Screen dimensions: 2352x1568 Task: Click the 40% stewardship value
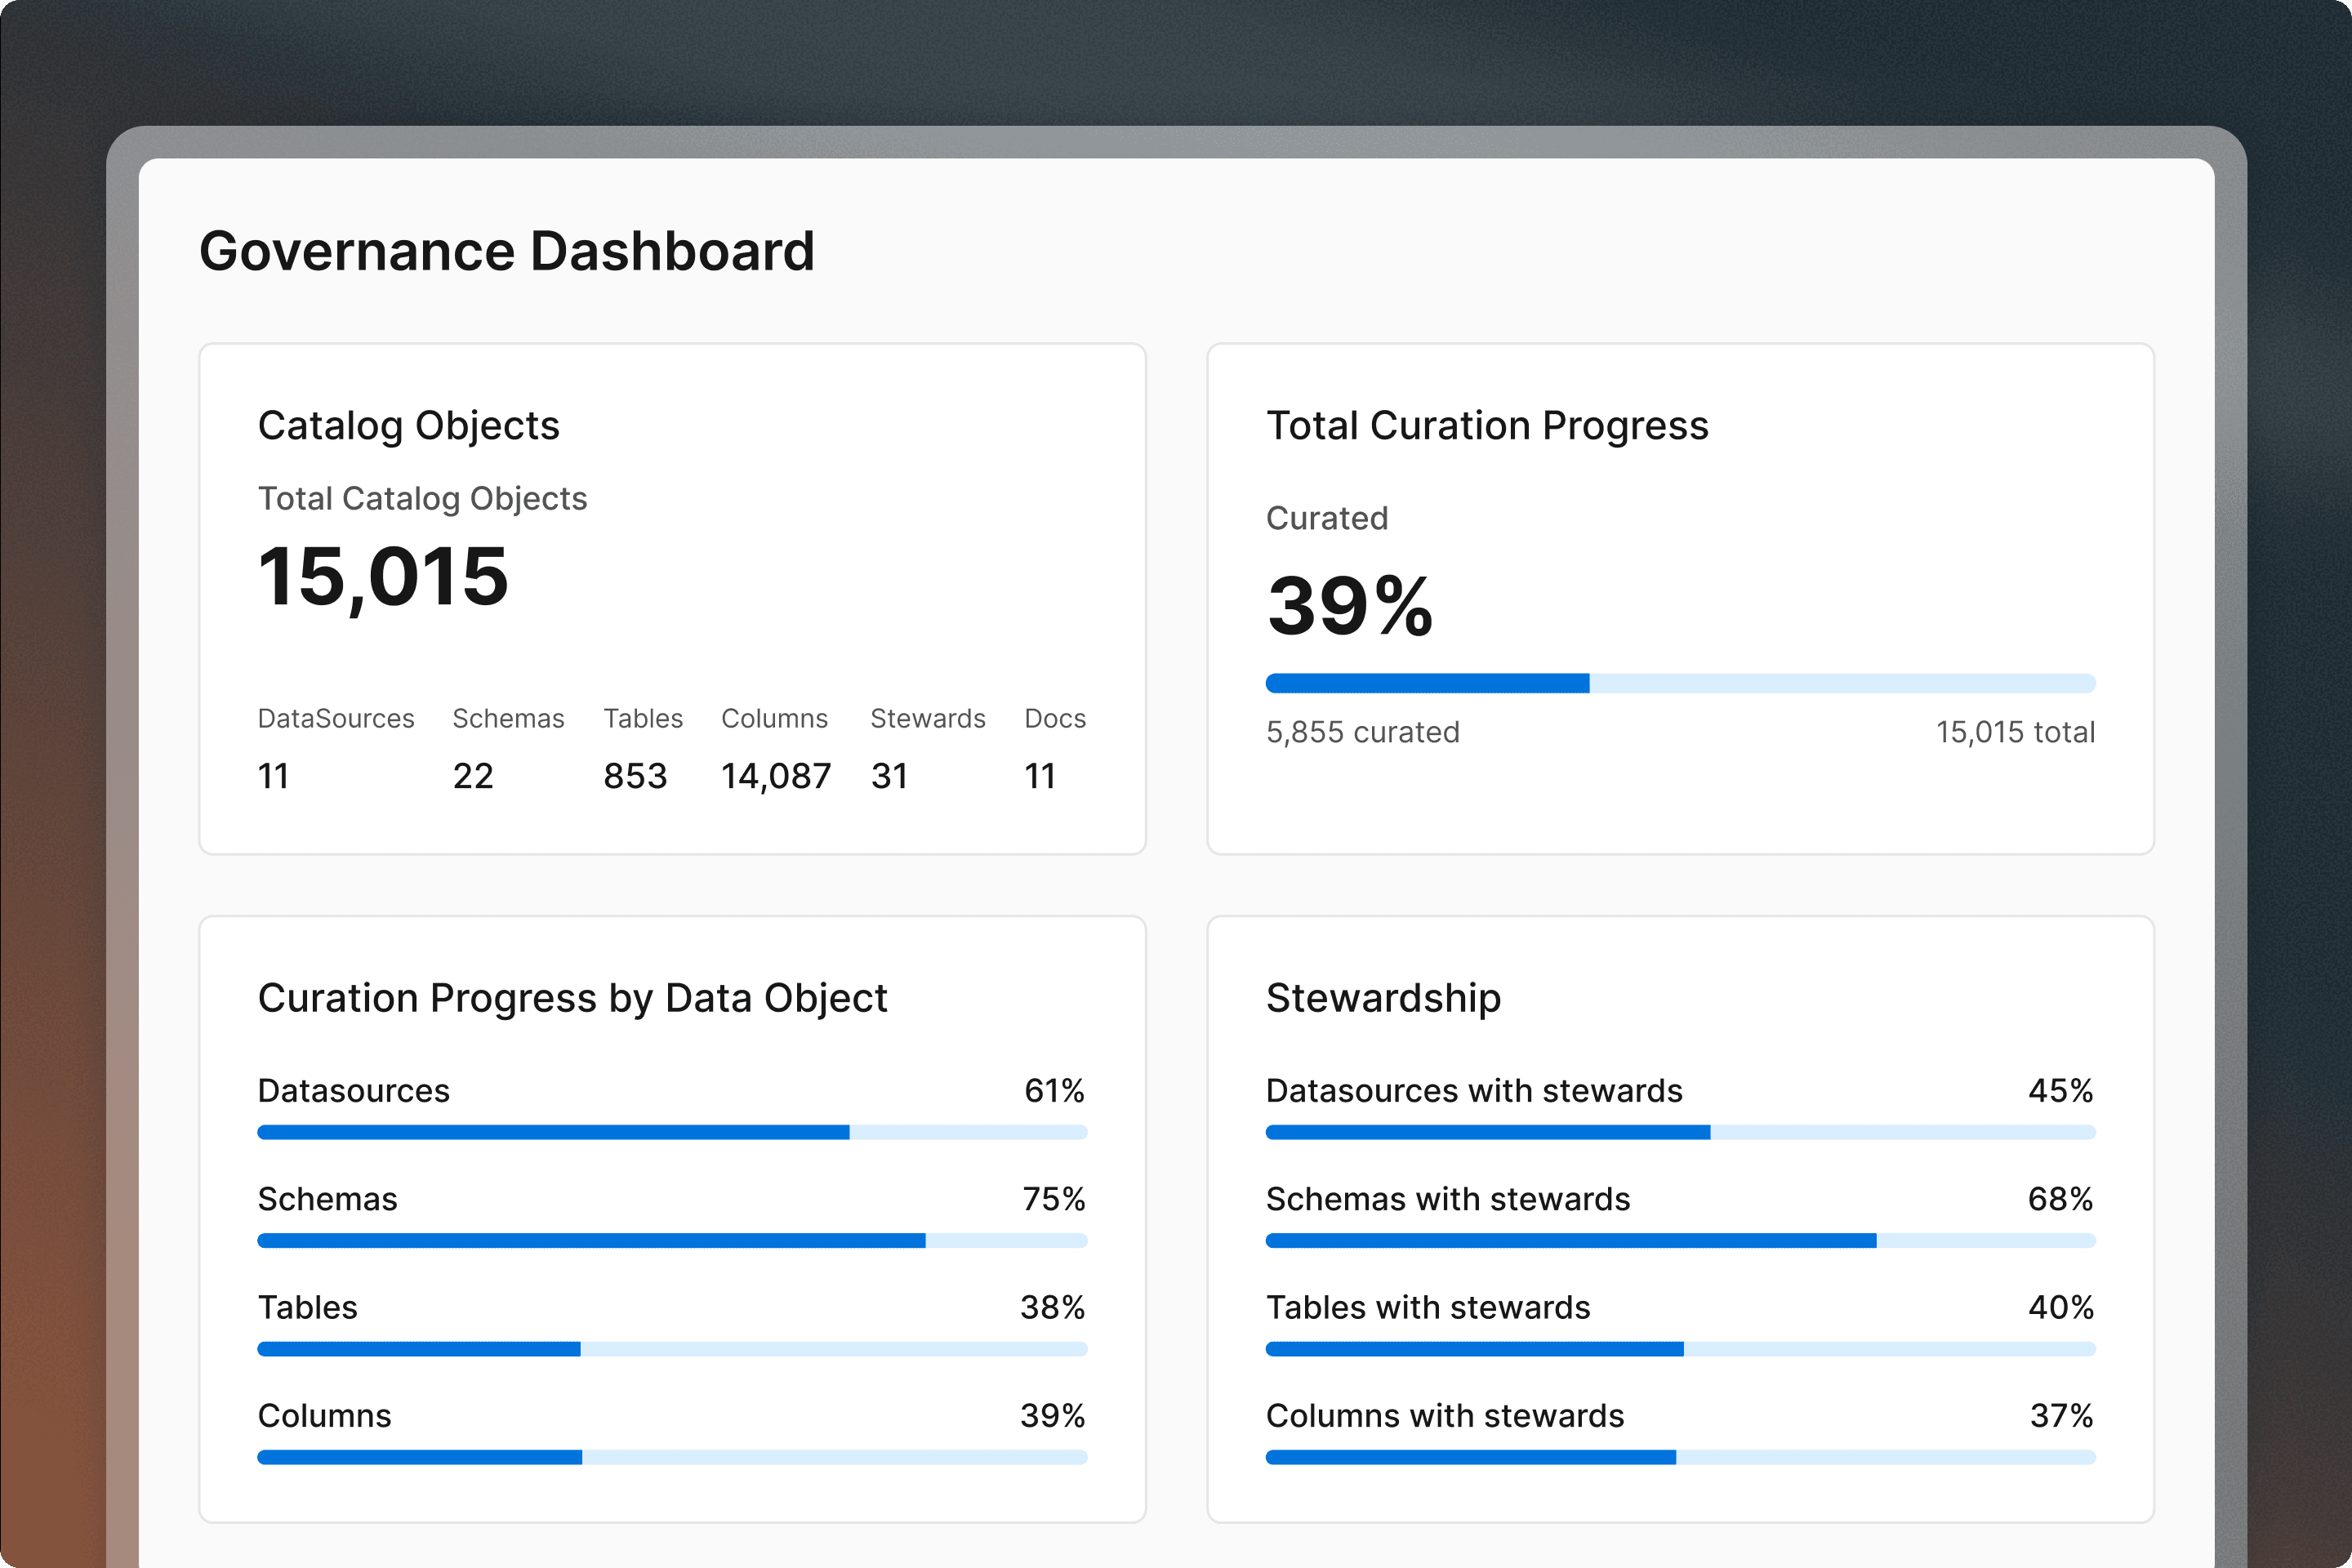click(2061, 1307)
